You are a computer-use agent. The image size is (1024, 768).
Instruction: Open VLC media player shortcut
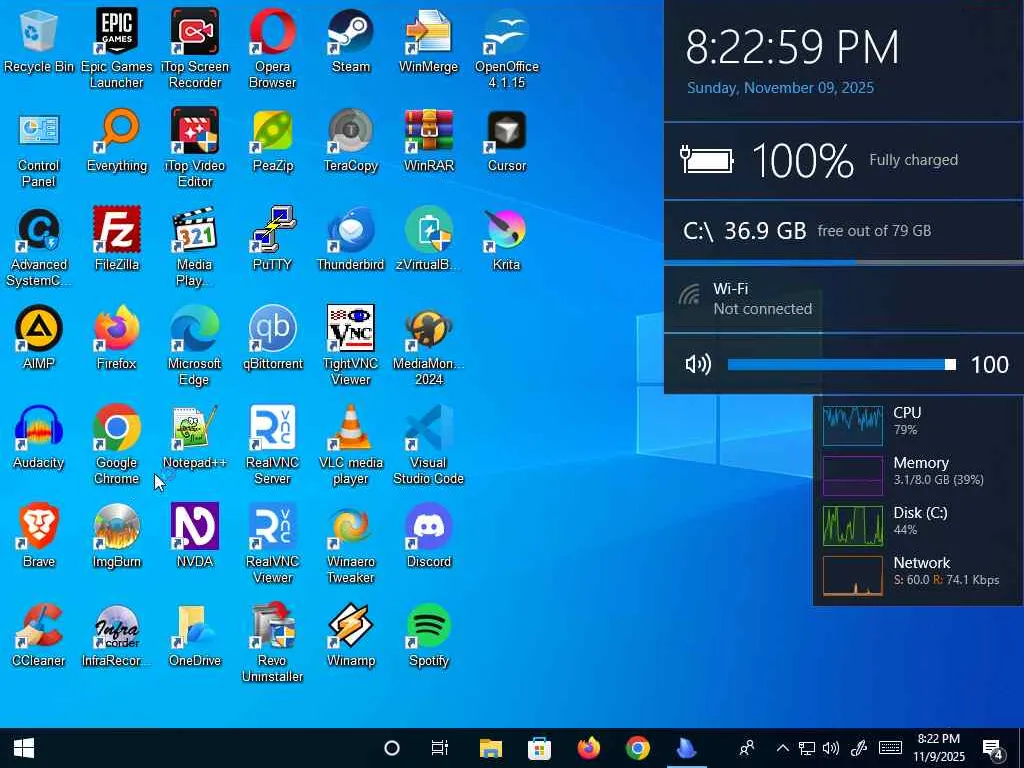(x=351, y=445)
